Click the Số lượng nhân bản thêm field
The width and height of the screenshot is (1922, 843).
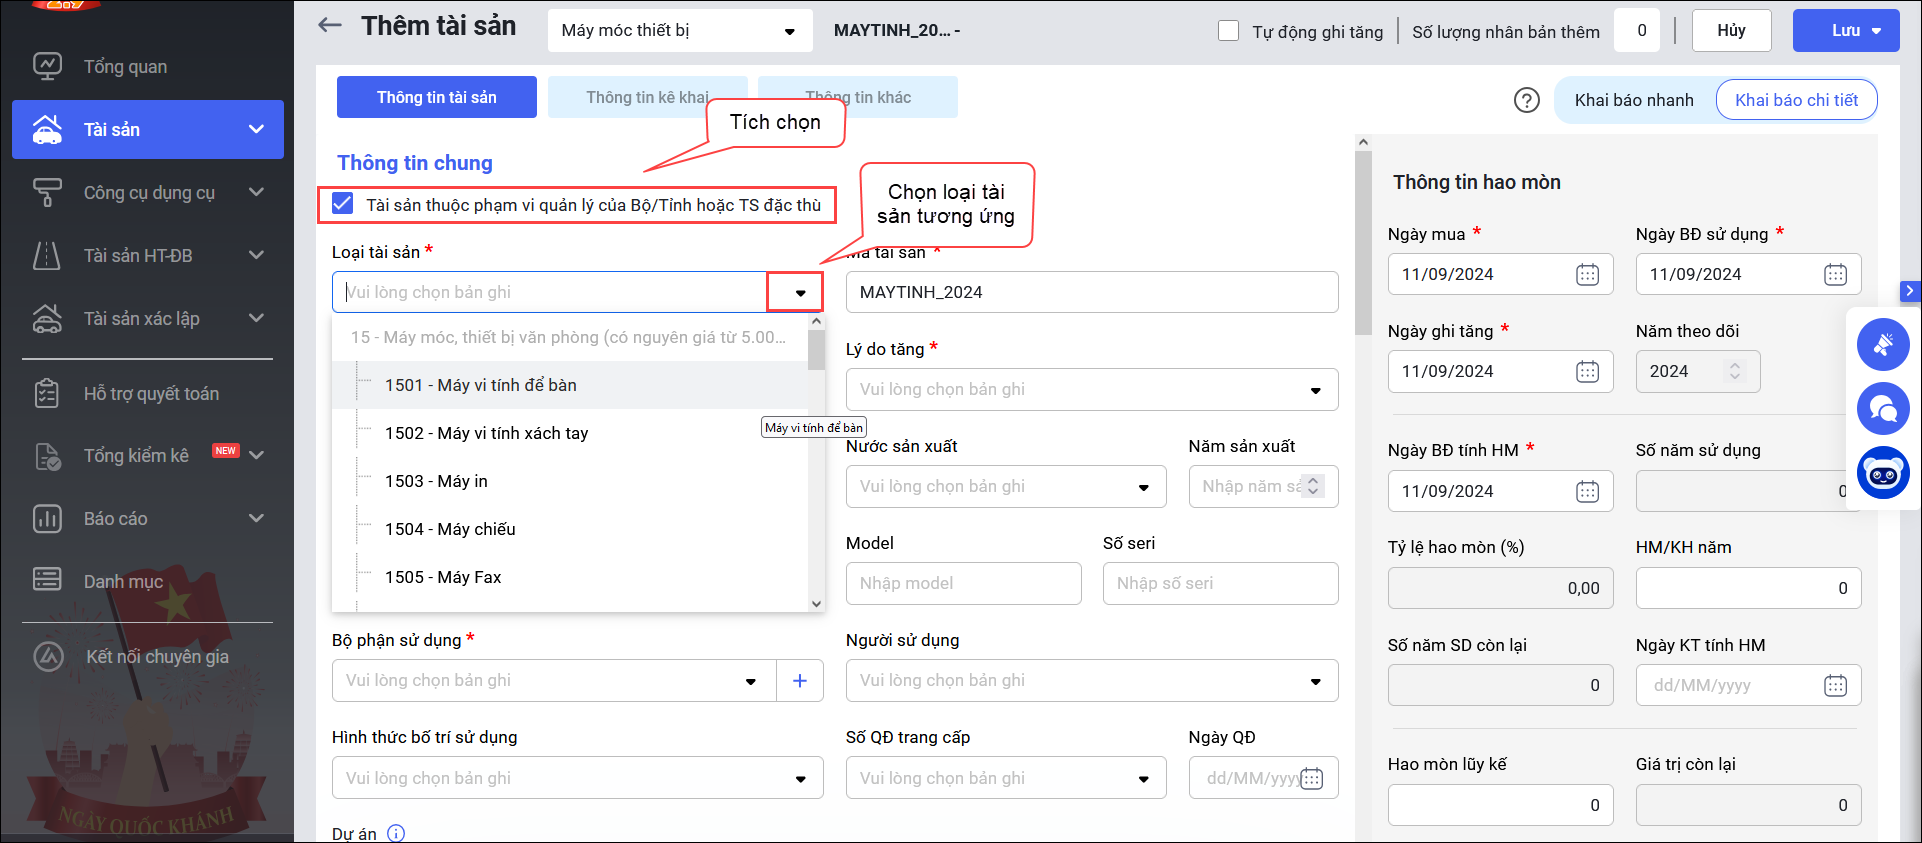point(1636,31)
